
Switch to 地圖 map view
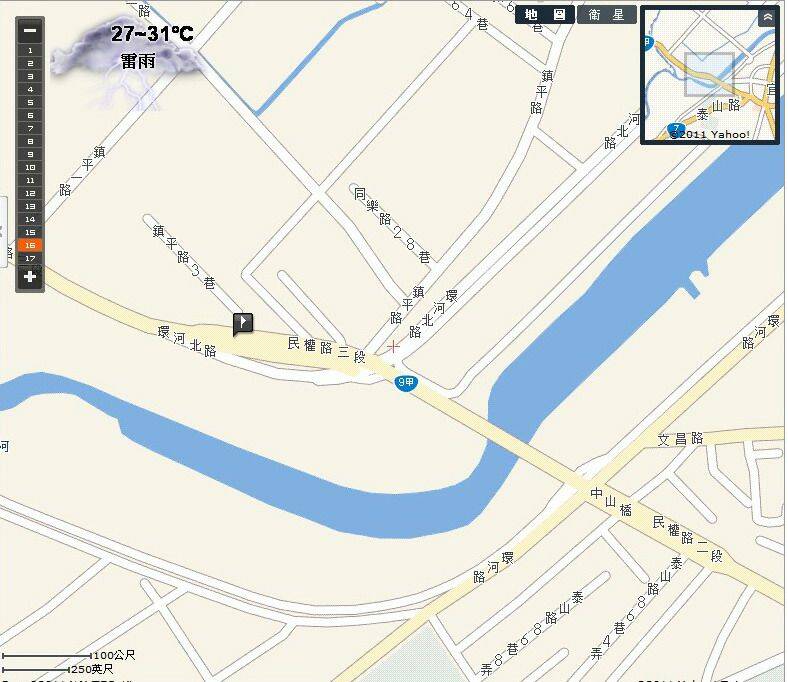(545, 15)
